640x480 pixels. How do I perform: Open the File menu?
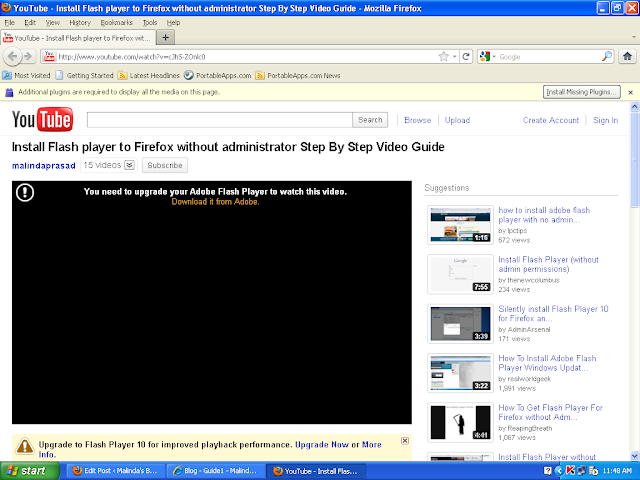pos(9,22)
